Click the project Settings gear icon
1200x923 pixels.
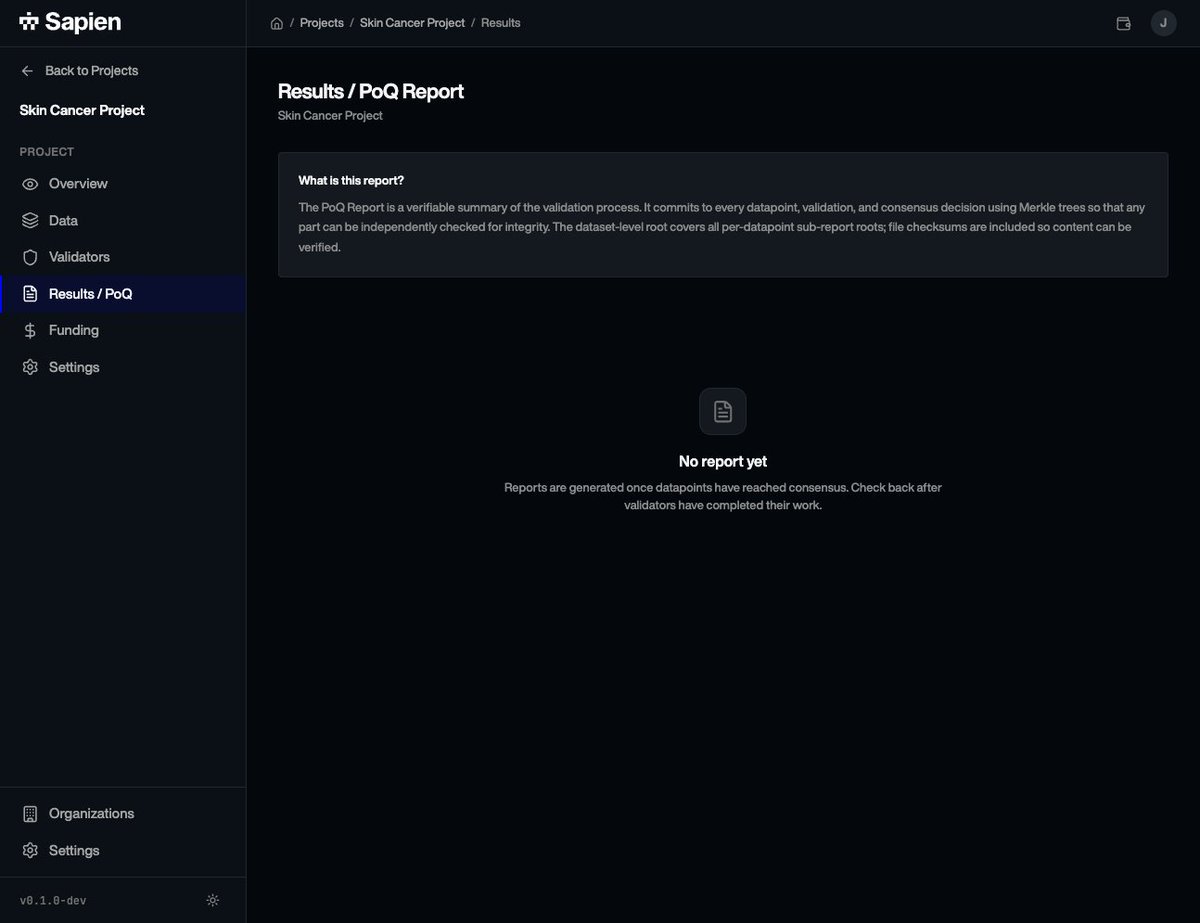(30, 367)
